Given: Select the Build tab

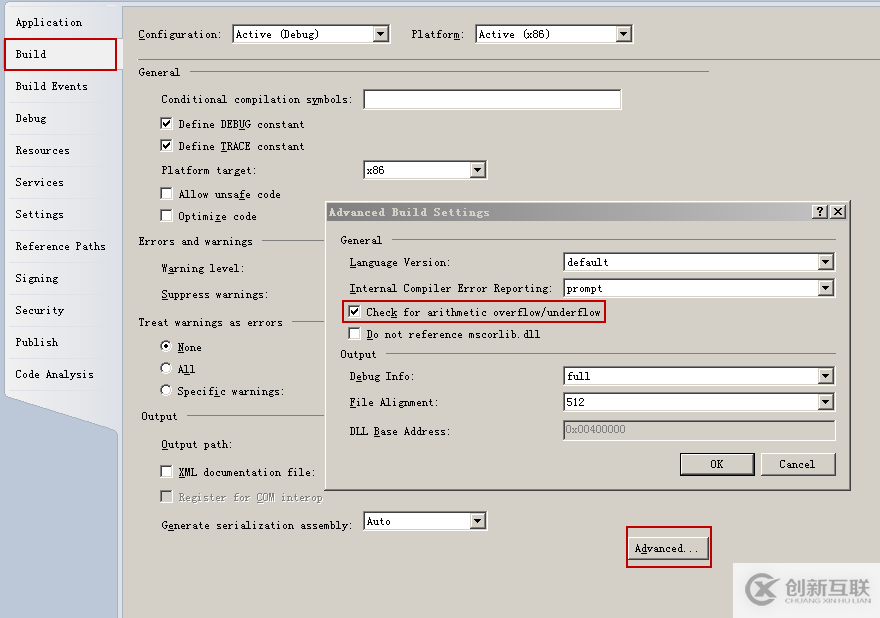Looking at the screenshot, I should pyautogui.click(x=60, y=54).
